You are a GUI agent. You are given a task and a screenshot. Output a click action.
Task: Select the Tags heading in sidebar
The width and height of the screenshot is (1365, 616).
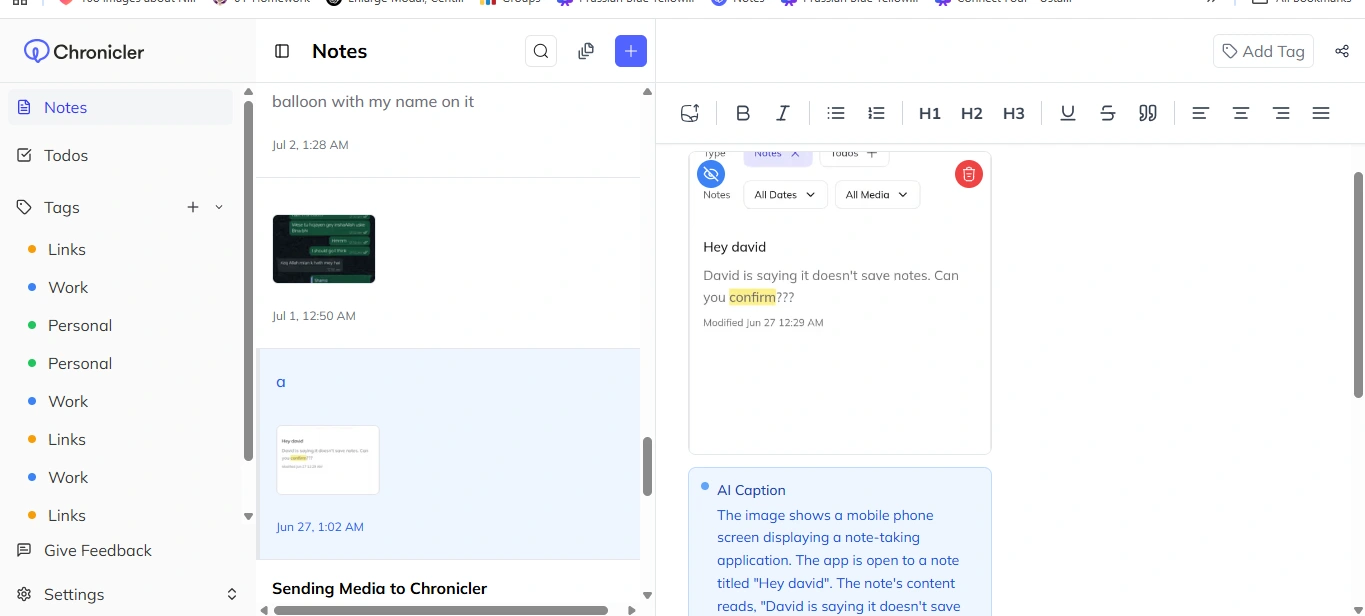pyautogui.click(x=62, y=207)
